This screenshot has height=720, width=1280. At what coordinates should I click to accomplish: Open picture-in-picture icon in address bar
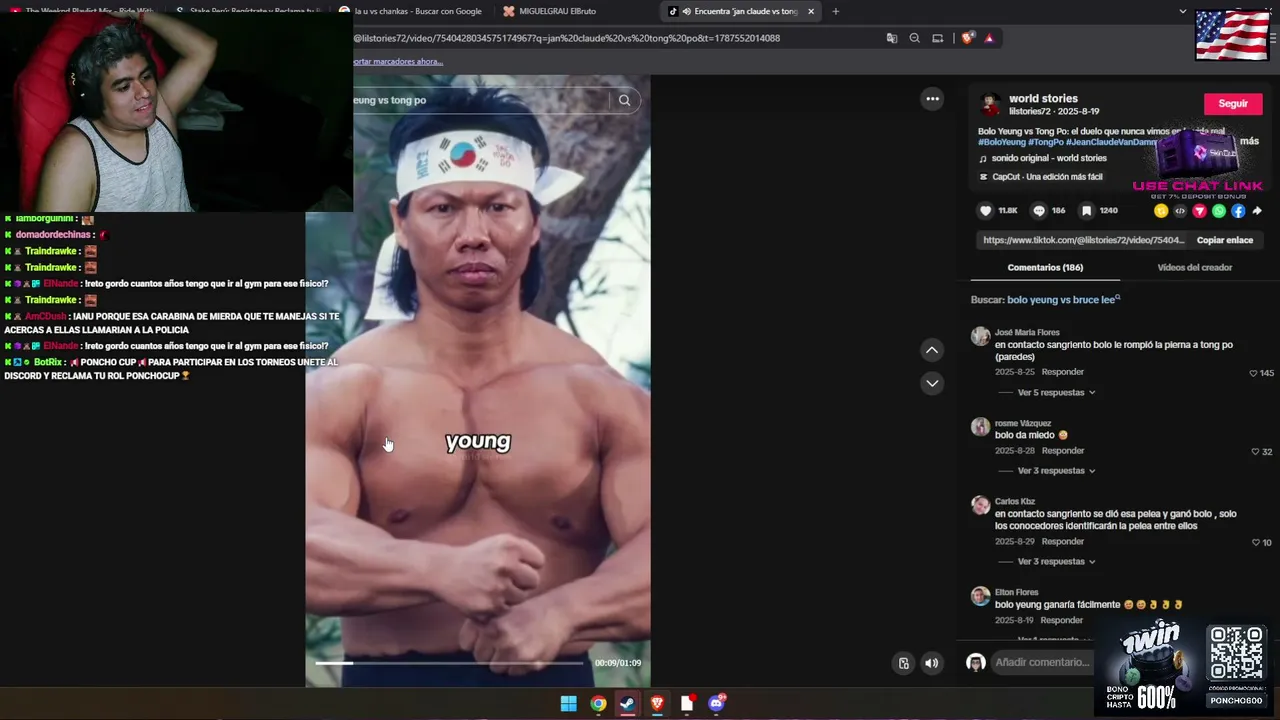click(937, 38)
